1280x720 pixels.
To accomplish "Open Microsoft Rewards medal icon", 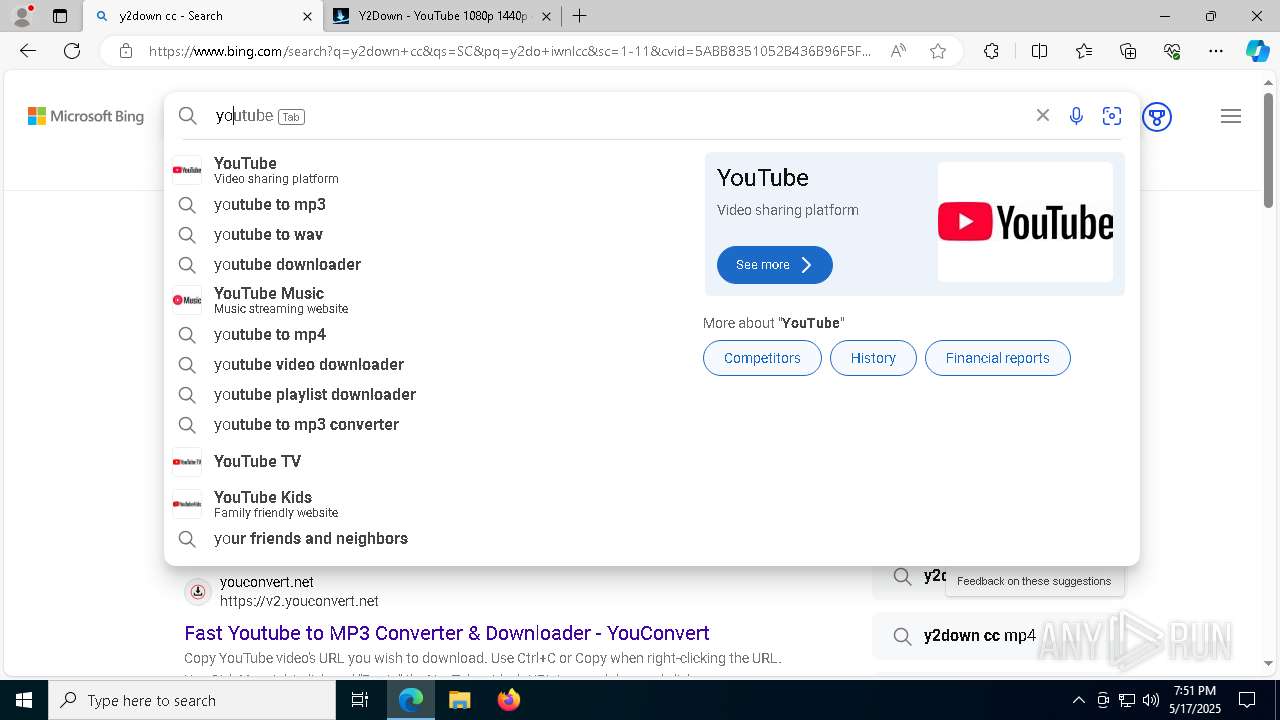I will (1157, 117).
